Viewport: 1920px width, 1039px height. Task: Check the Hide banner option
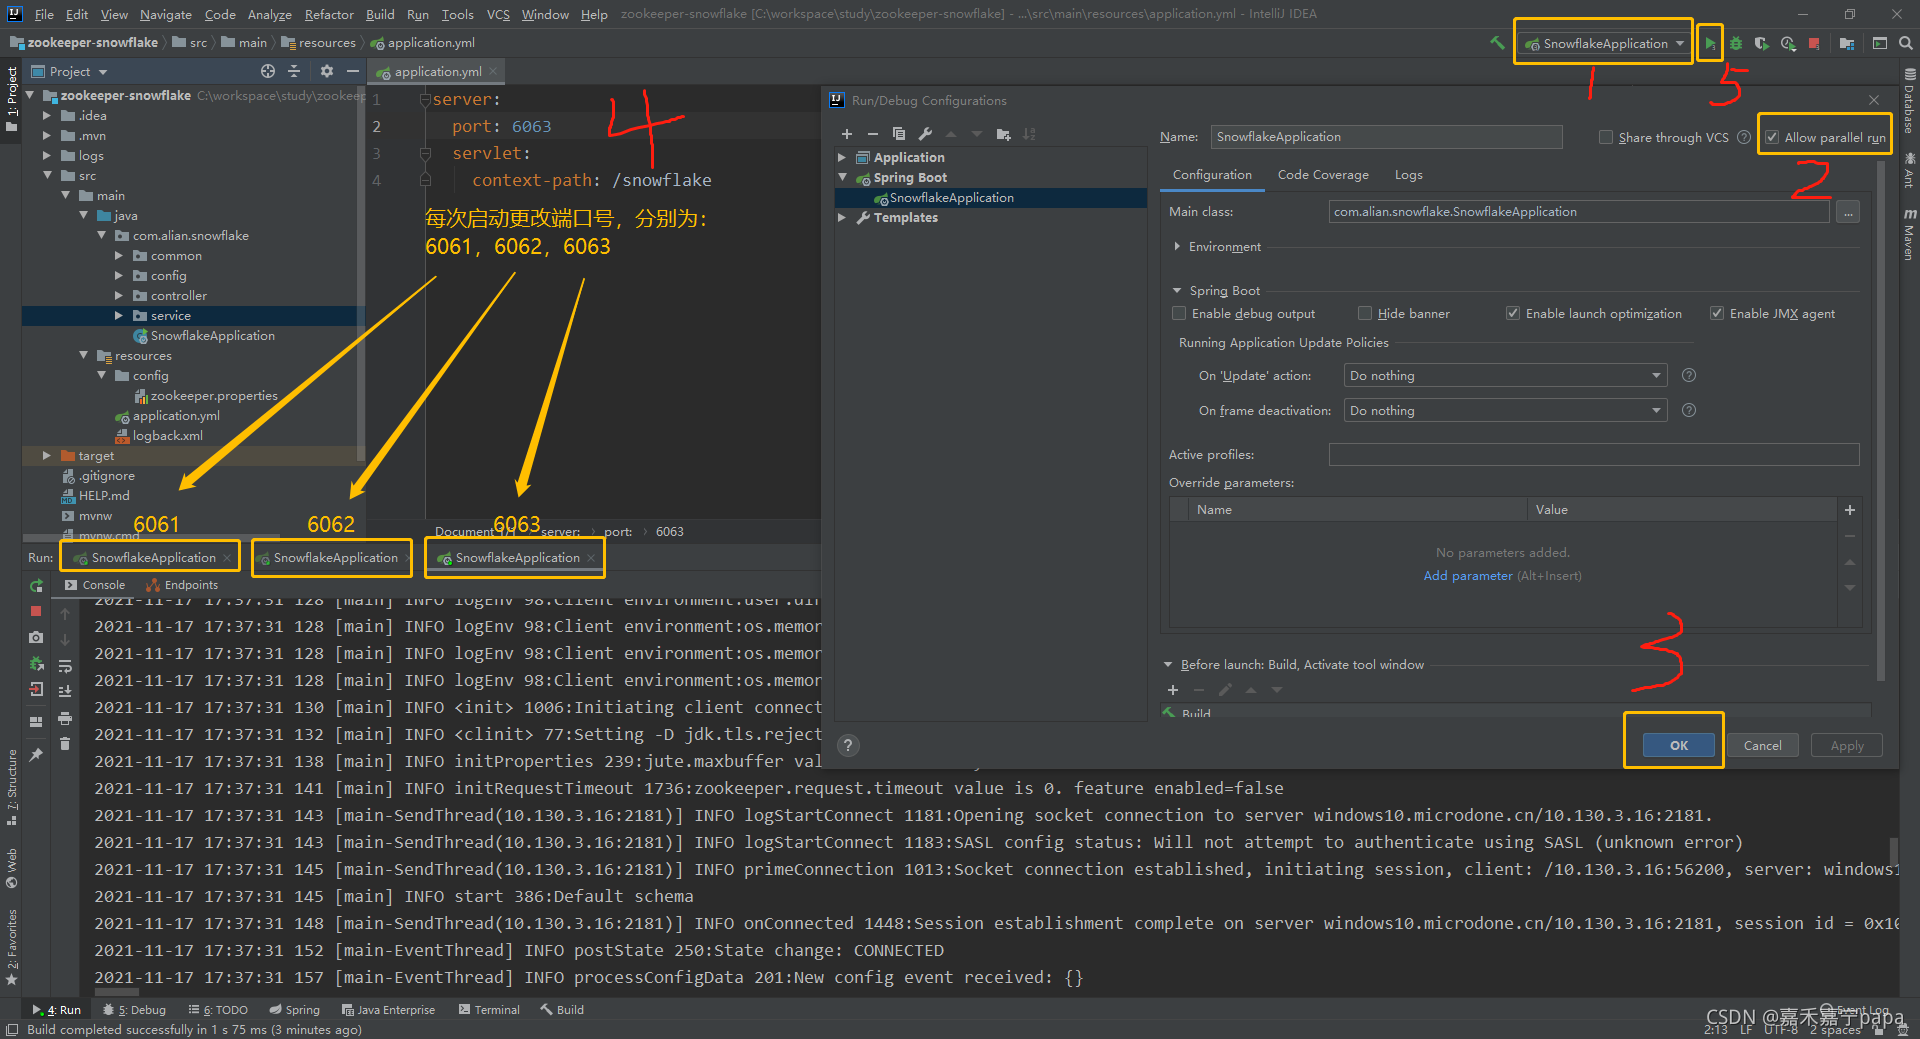click(1365, 314)
